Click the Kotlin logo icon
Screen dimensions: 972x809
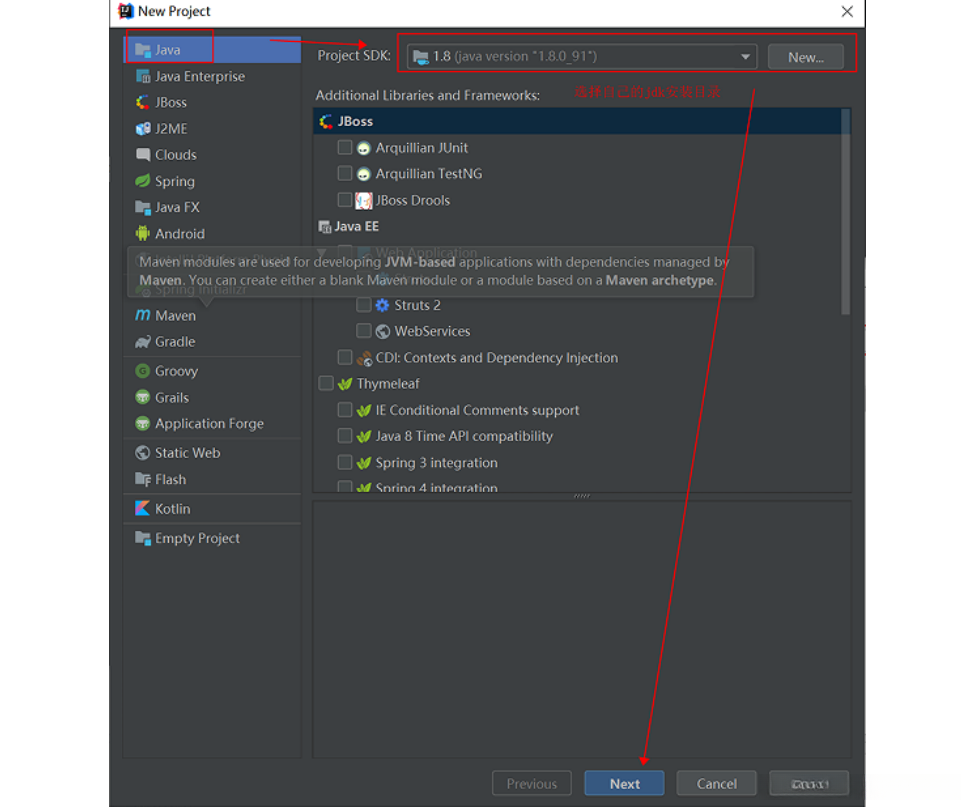pos(143,508)
